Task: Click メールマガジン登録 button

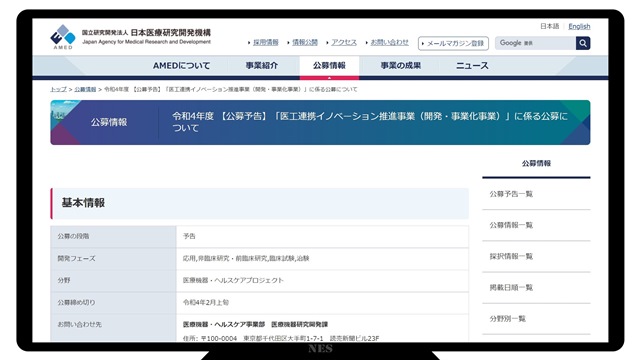Action: coord(453,43)
